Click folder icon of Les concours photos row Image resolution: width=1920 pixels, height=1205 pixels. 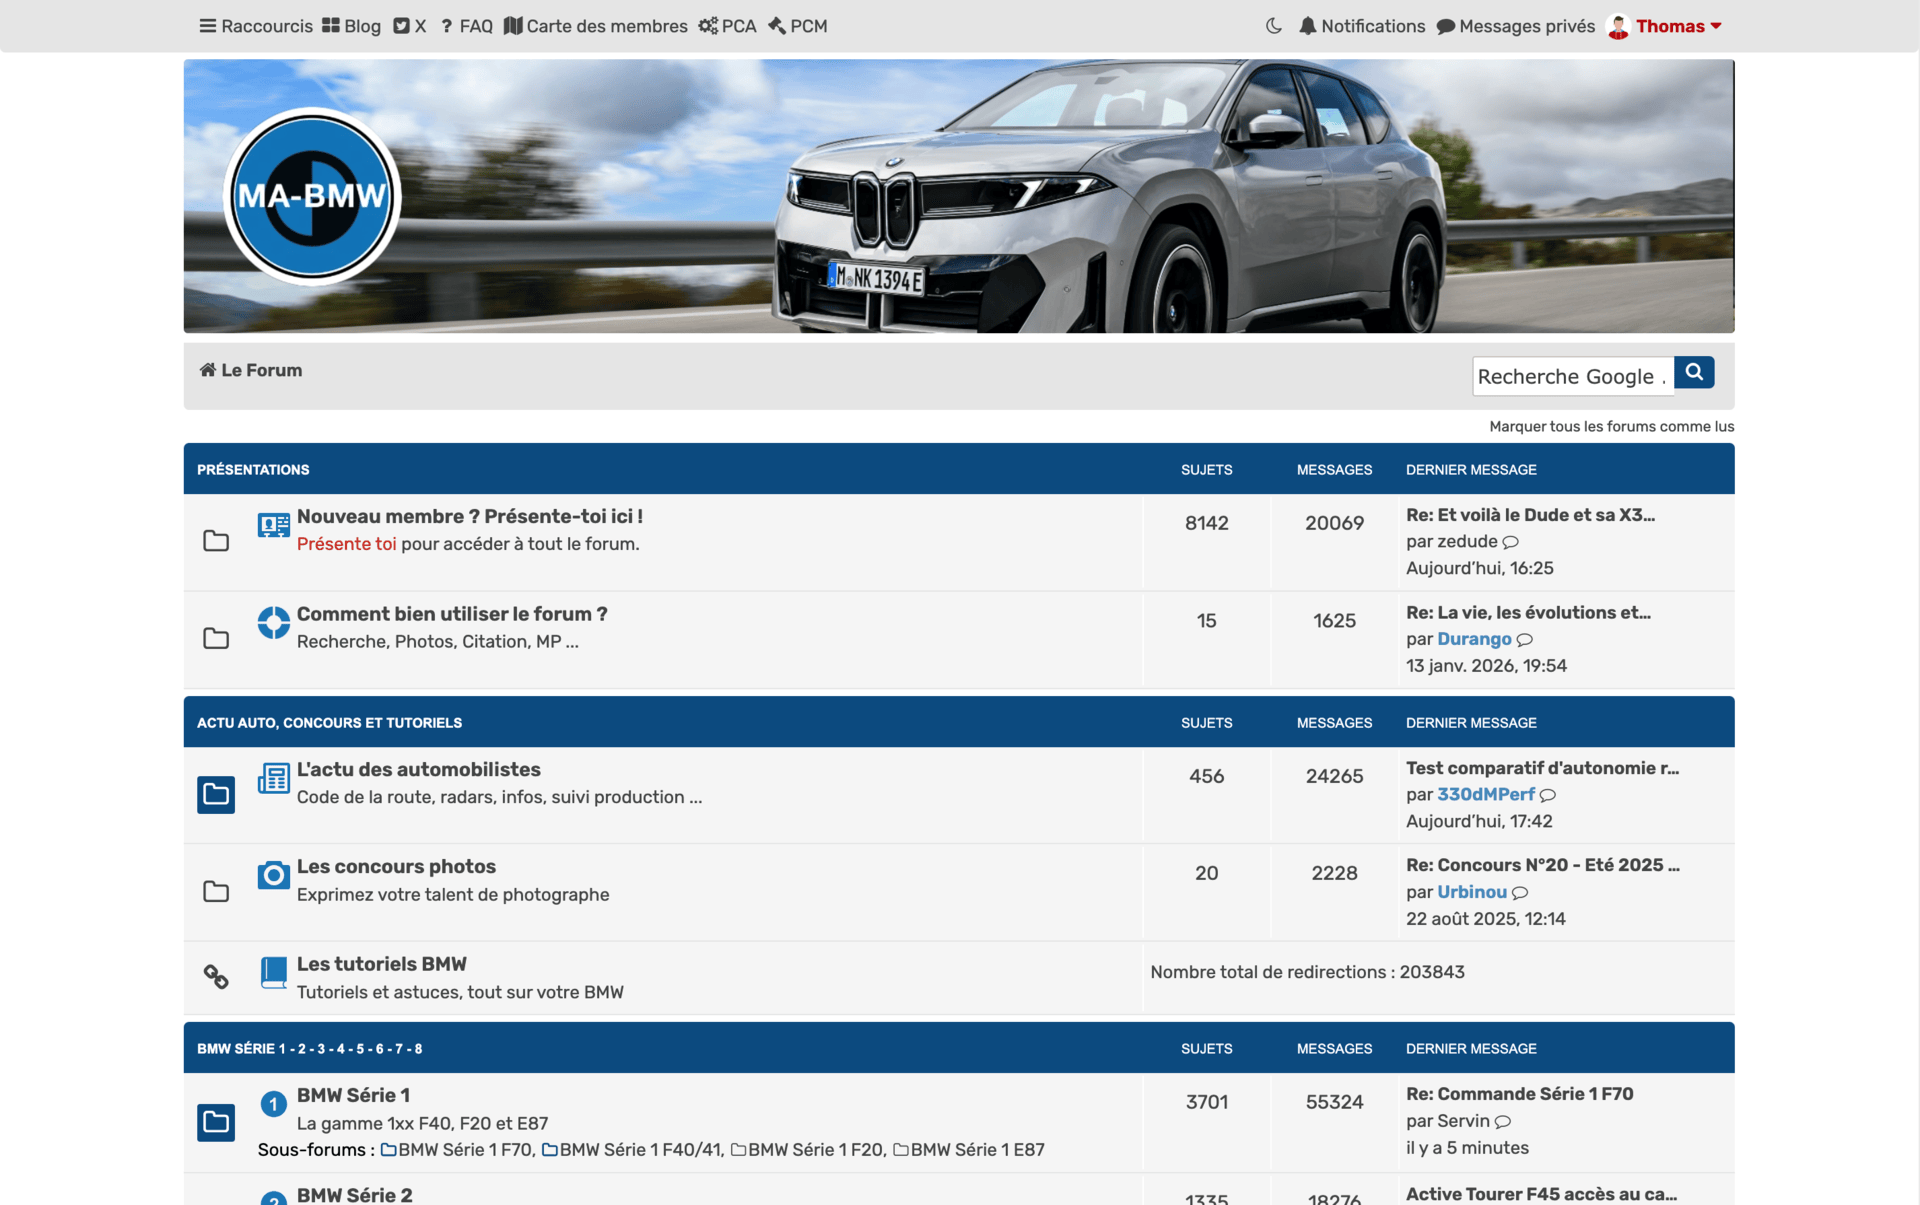216,891
